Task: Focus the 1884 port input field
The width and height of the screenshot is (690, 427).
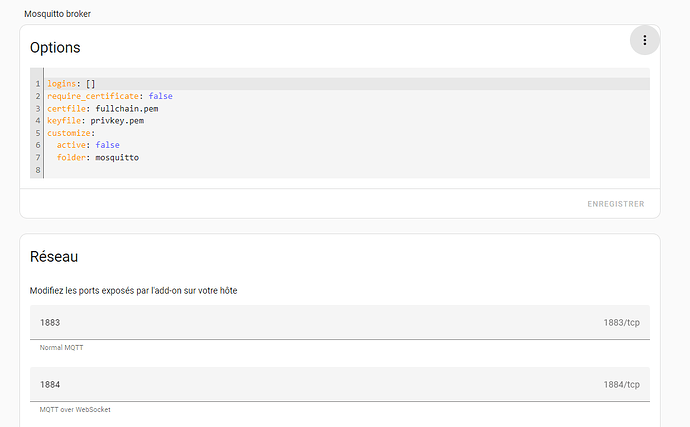Action: 300,385
